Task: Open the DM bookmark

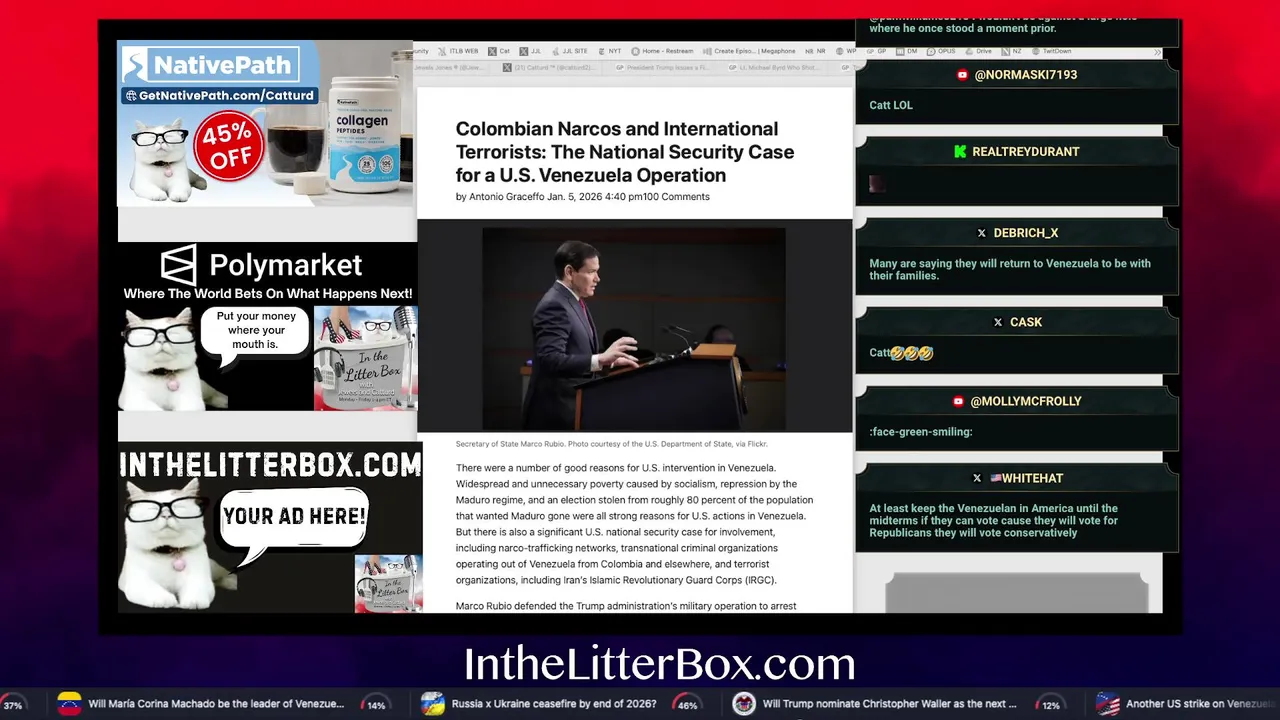Action: (907, 51)
